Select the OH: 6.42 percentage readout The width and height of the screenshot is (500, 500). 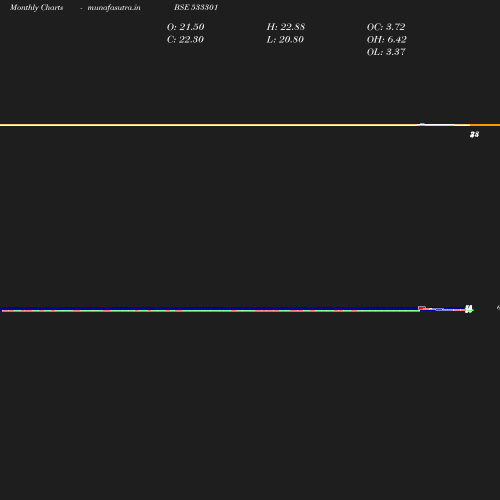(x=387, y=40)
